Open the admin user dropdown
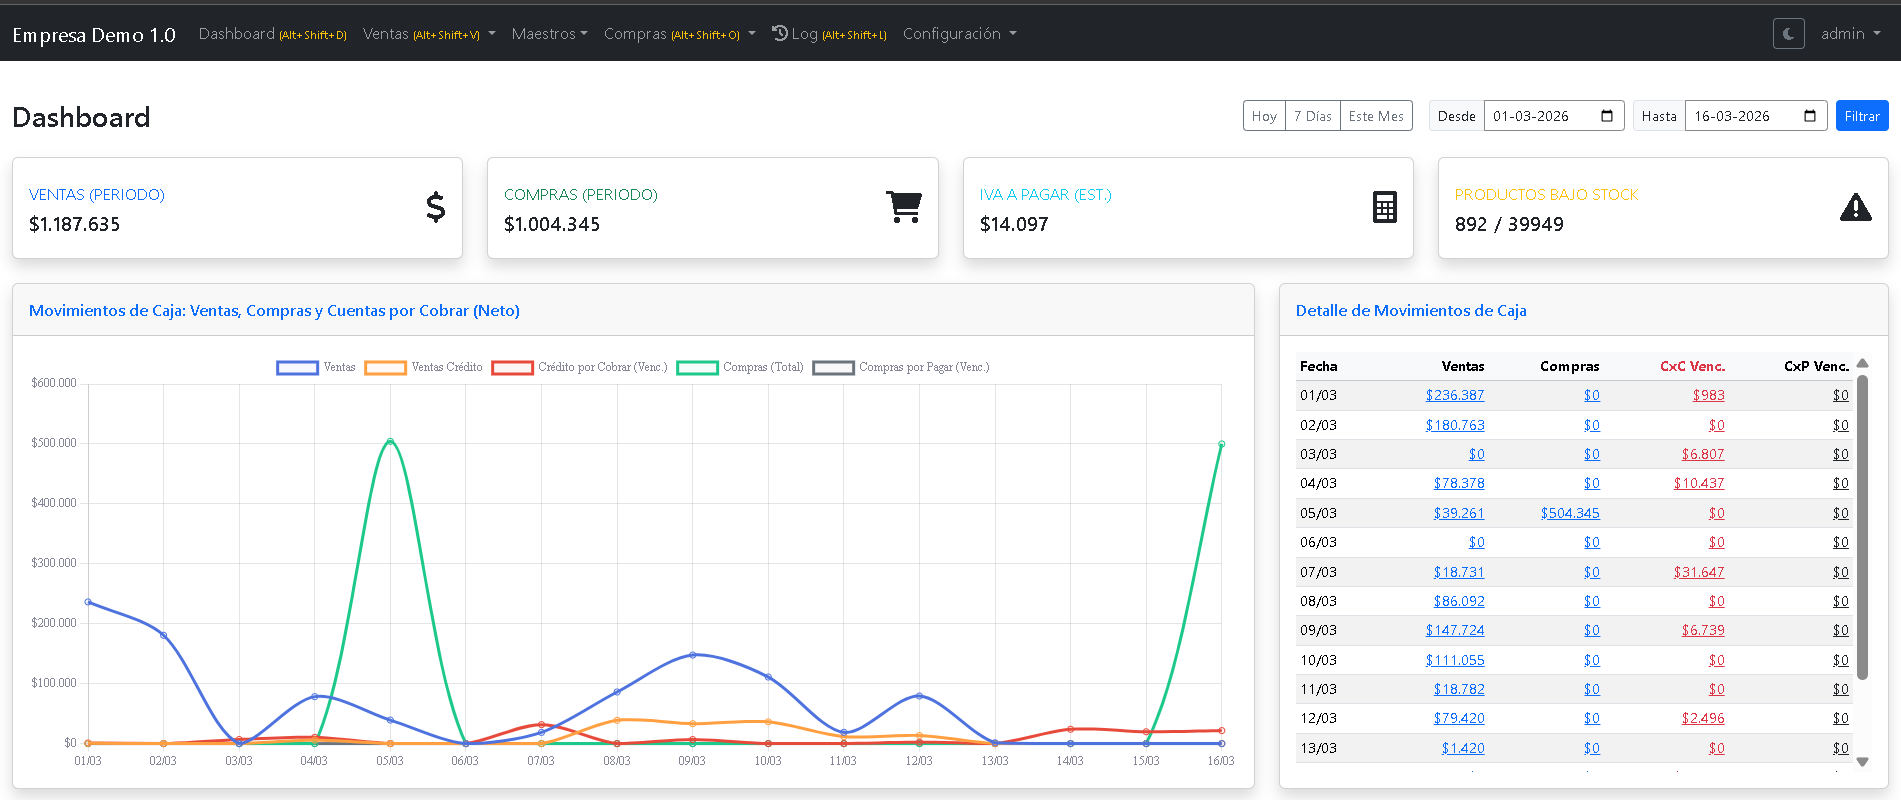Screen dimensions: 1901x800 (x=1850, y=34)
